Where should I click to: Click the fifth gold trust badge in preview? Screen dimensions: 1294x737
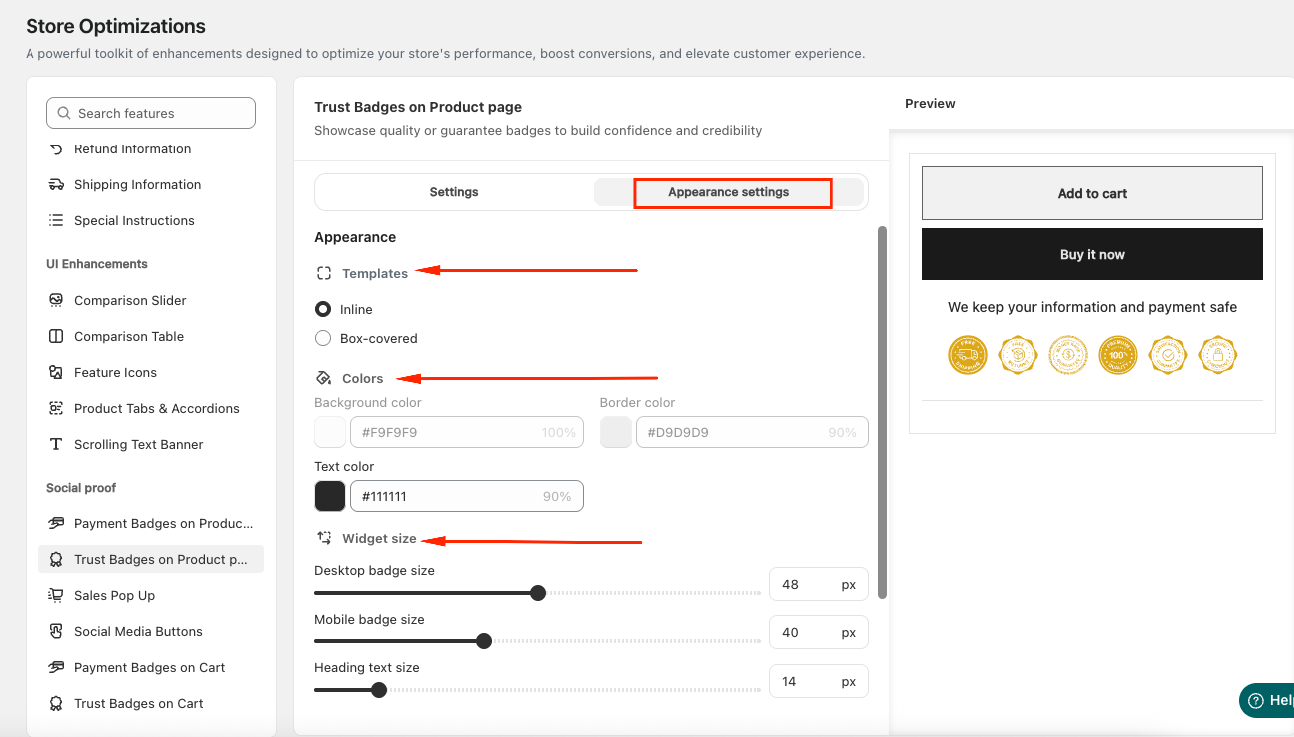click(1168, 355)
